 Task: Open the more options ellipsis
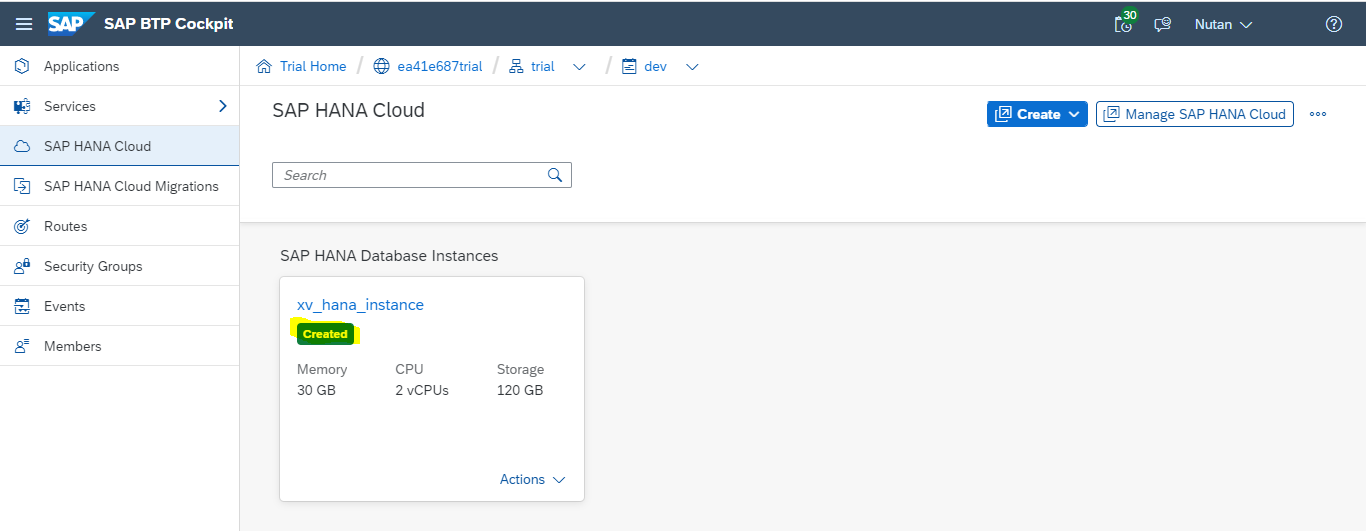[x=1318, y=114]
